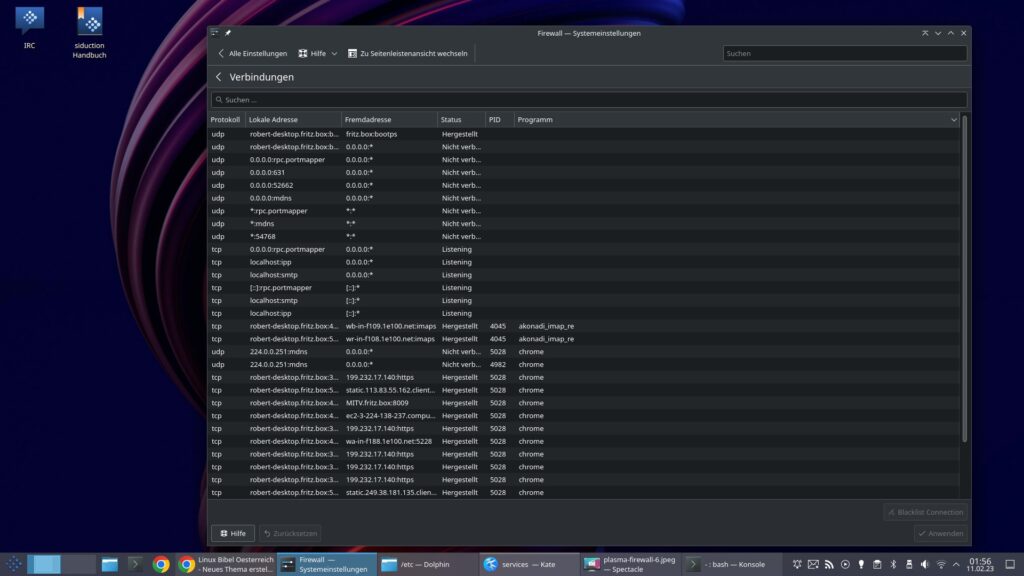The width and height of the screenshot is (1024, 576).
Task: Click the sort arrow at Programm header end
Action: coord(953,120)
